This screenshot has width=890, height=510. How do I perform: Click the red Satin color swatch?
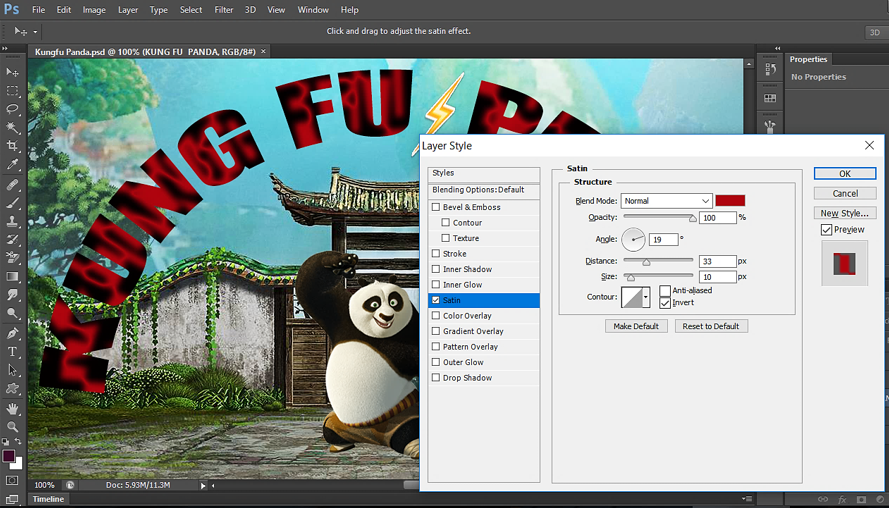tap(730, 201)
